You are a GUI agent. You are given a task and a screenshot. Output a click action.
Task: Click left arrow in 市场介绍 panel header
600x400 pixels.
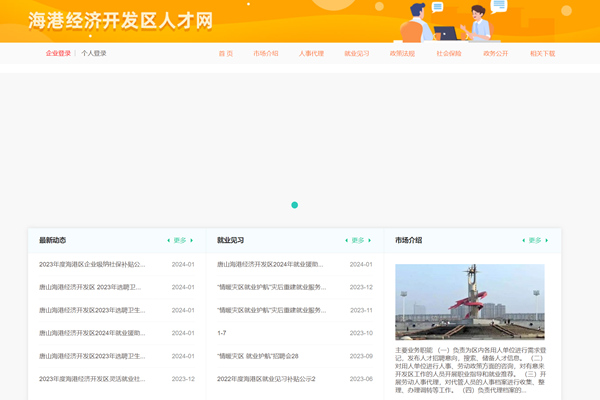[524, 240]
